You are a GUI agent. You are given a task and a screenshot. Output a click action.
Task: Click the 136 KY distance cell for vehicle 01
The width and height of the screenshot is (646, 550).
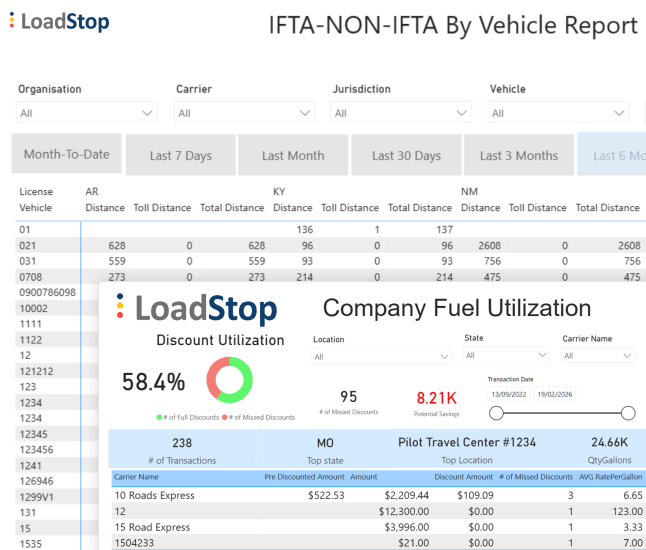click(305, 229)
